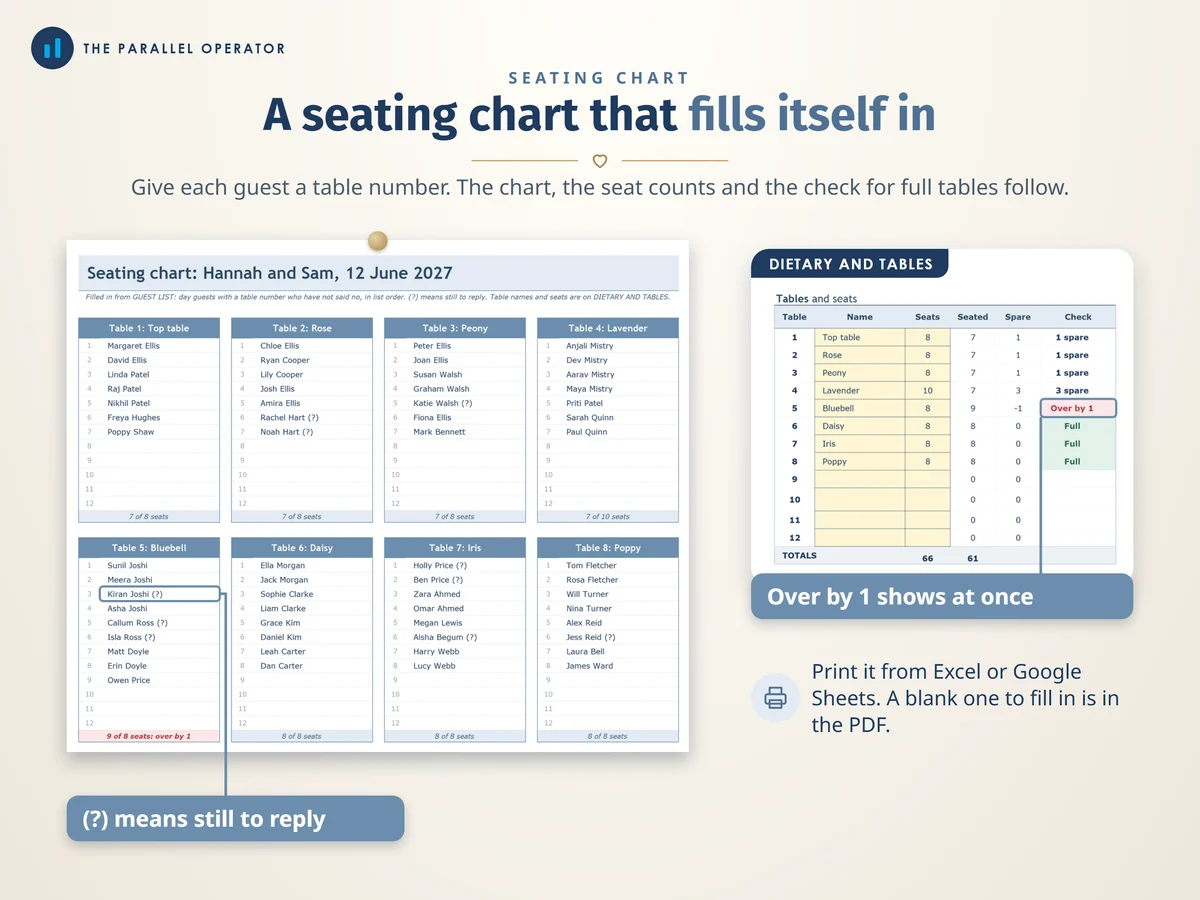Select the Table 3: Peony header

[455, 328]
